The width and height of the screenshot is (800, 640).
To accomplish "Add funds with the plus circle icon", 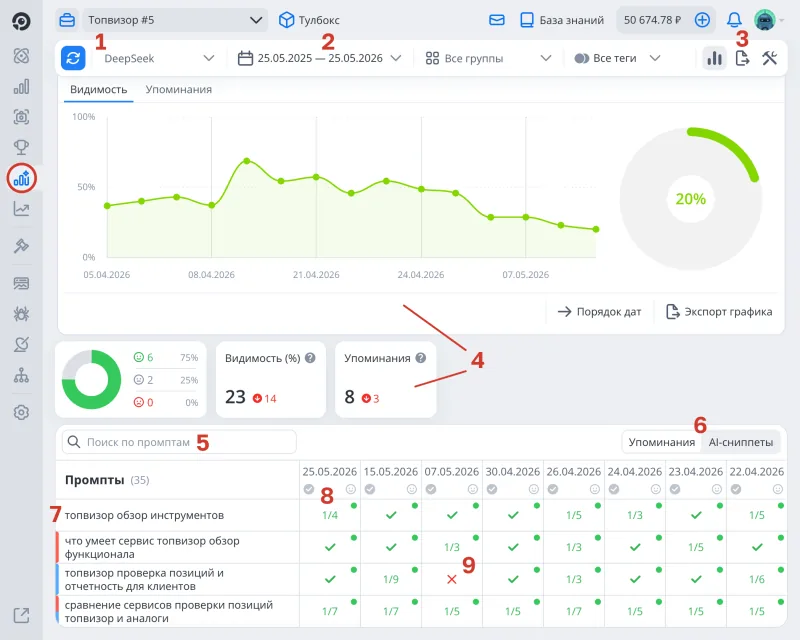I will [702, 20].
